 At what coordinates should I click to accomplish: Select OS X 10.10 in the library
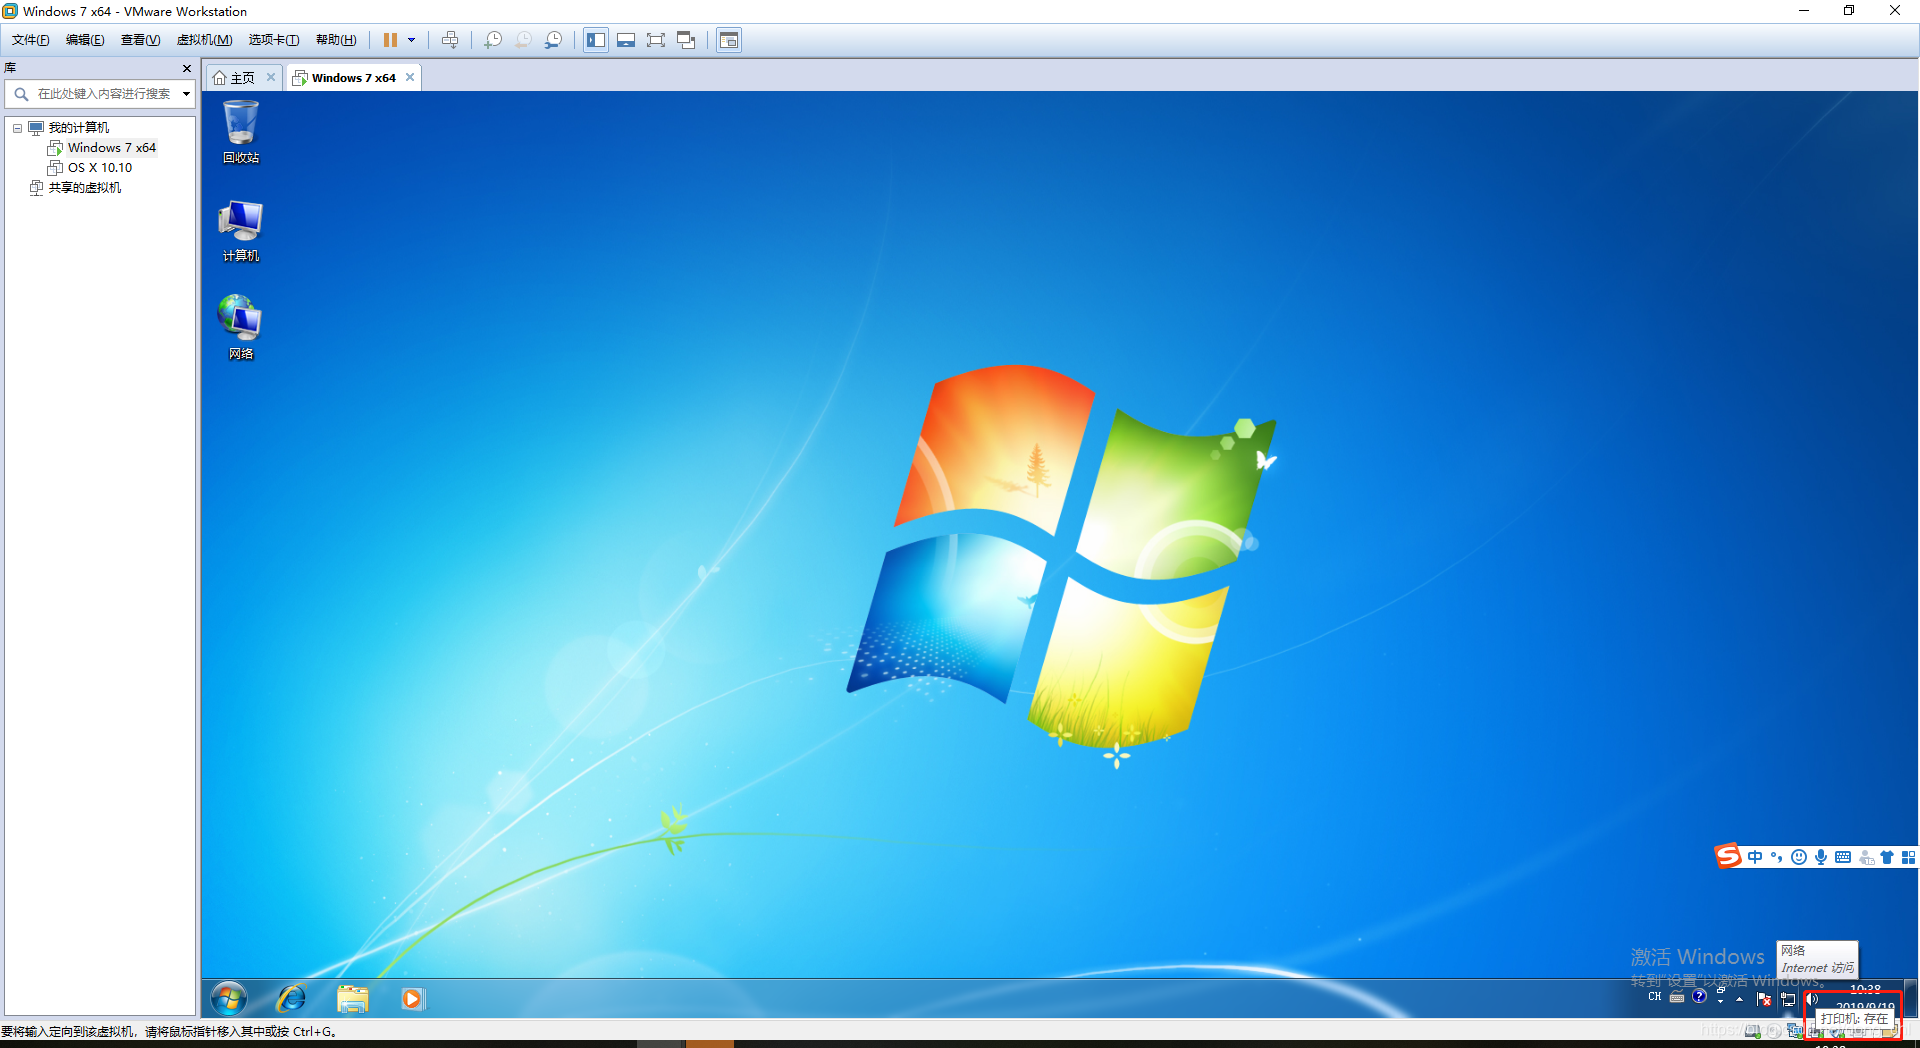pos(99,168)
